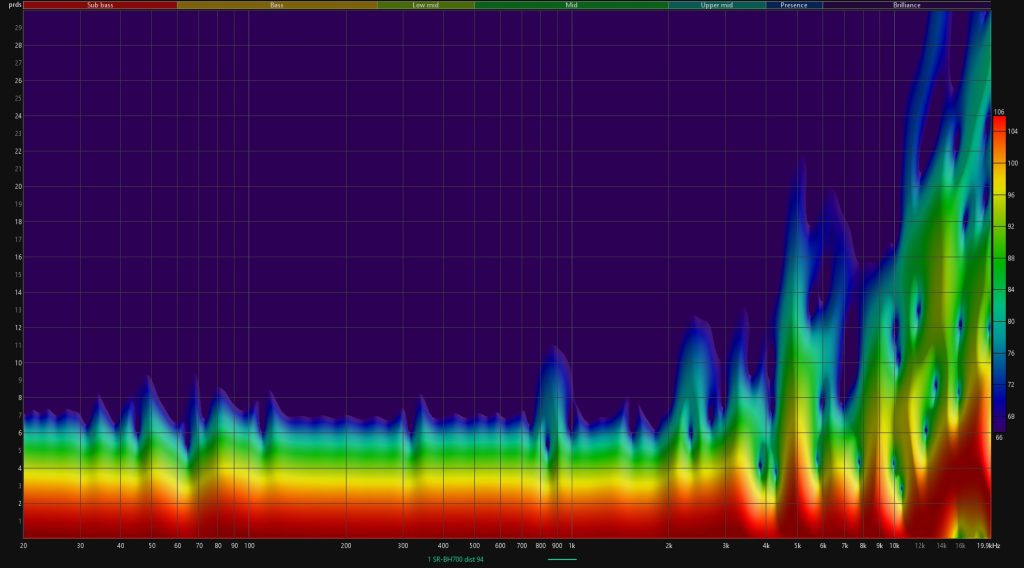Image resolution: width=1024 pixels, height=568 pixels.
Task: Click the 106 value atop color scale
Action: pos(999,111)
